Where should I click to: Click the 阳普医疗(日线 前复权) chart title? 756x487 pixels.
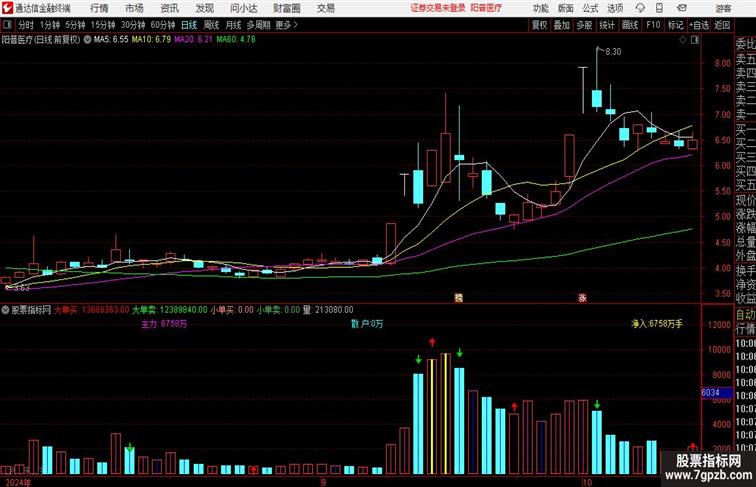coord(40,40)
